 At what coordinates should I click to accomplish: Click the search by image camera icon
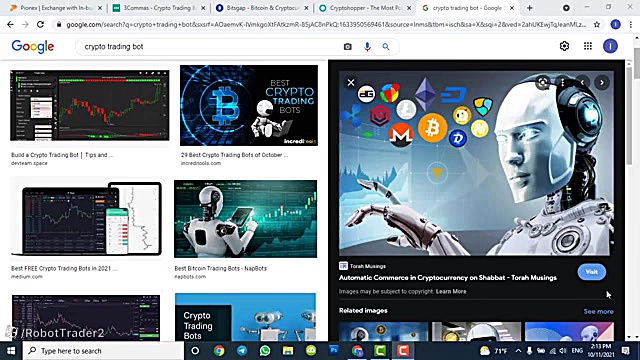(x=347, y=47)
